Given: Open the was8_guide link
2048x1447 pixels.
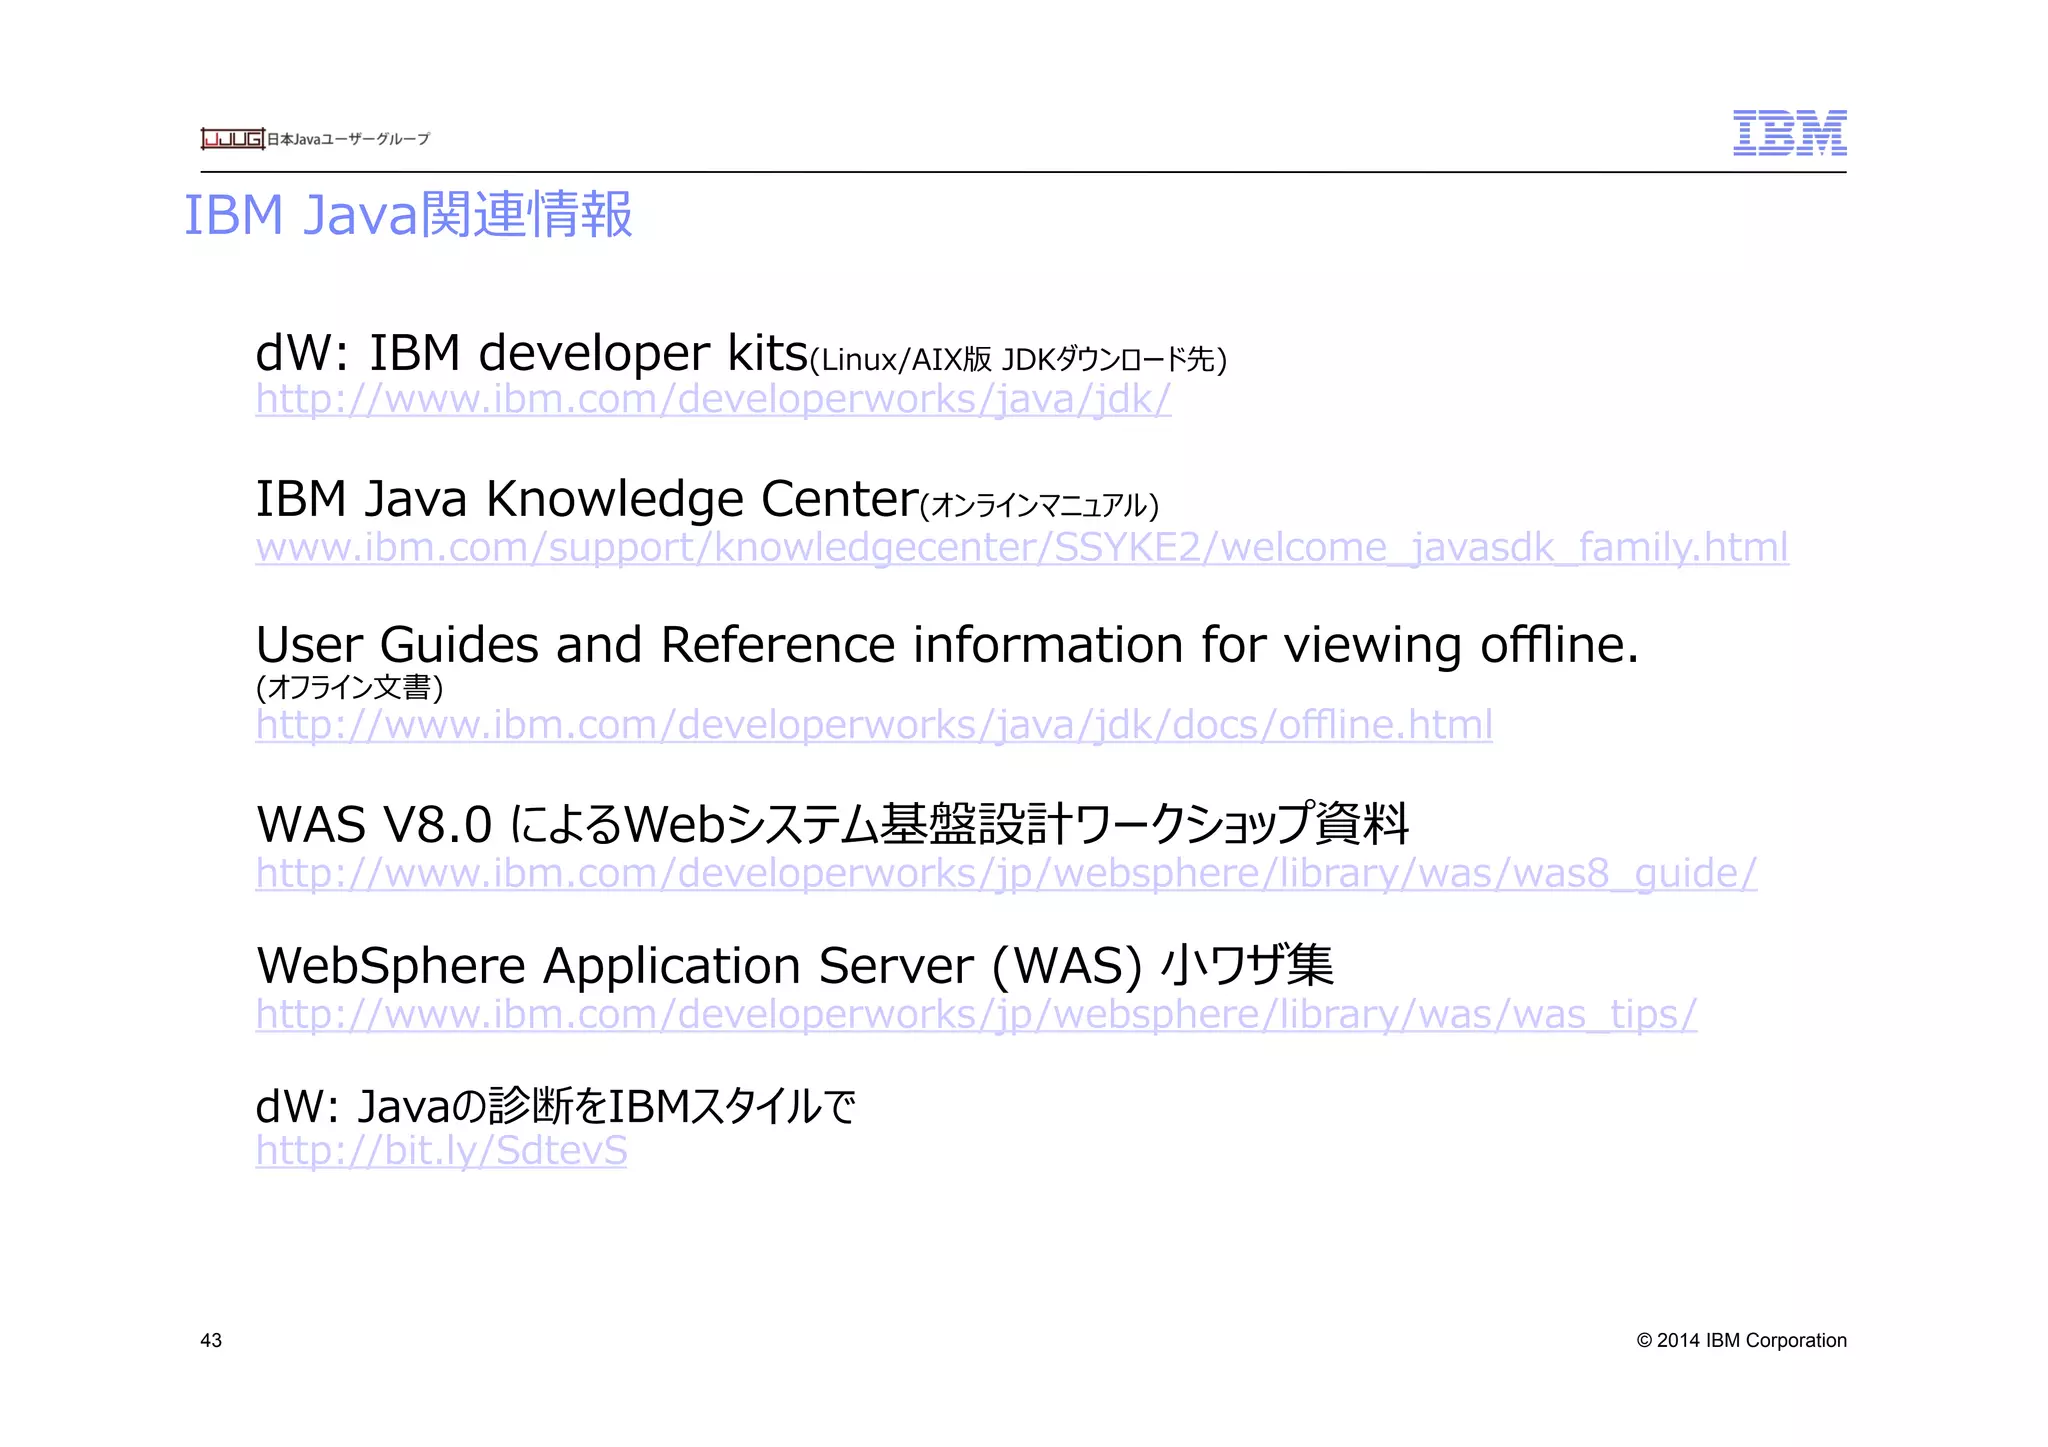Looking at the screenshot, I should (1006, 873).
